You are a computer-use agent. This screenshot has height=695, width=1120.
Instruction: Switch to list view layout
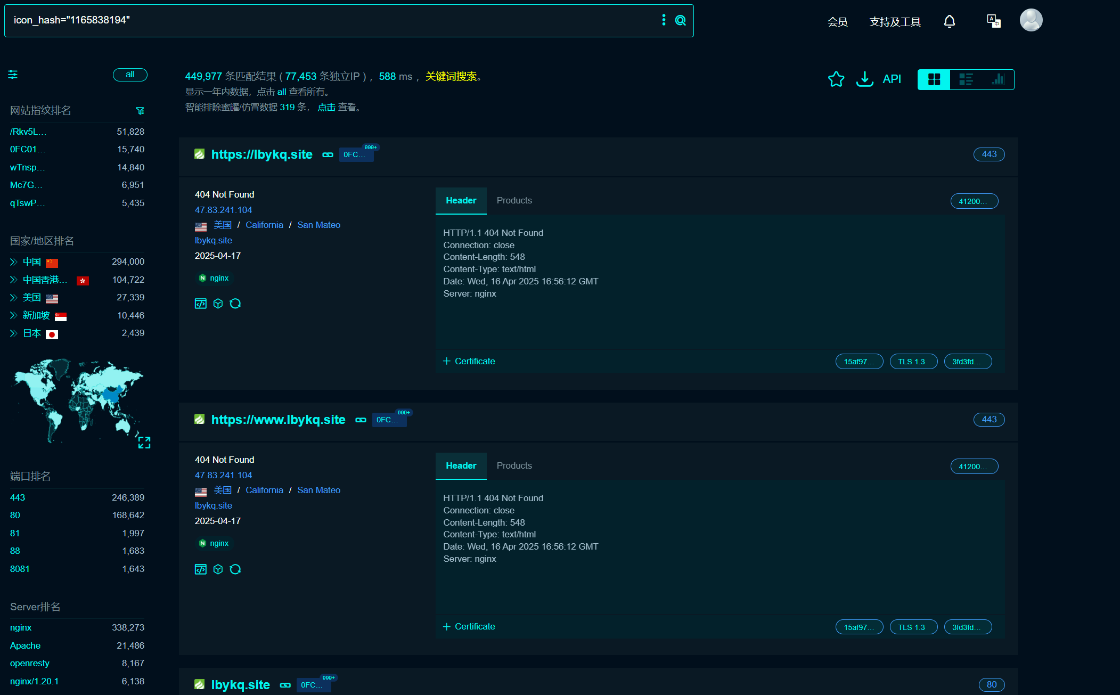pos(966,79)
